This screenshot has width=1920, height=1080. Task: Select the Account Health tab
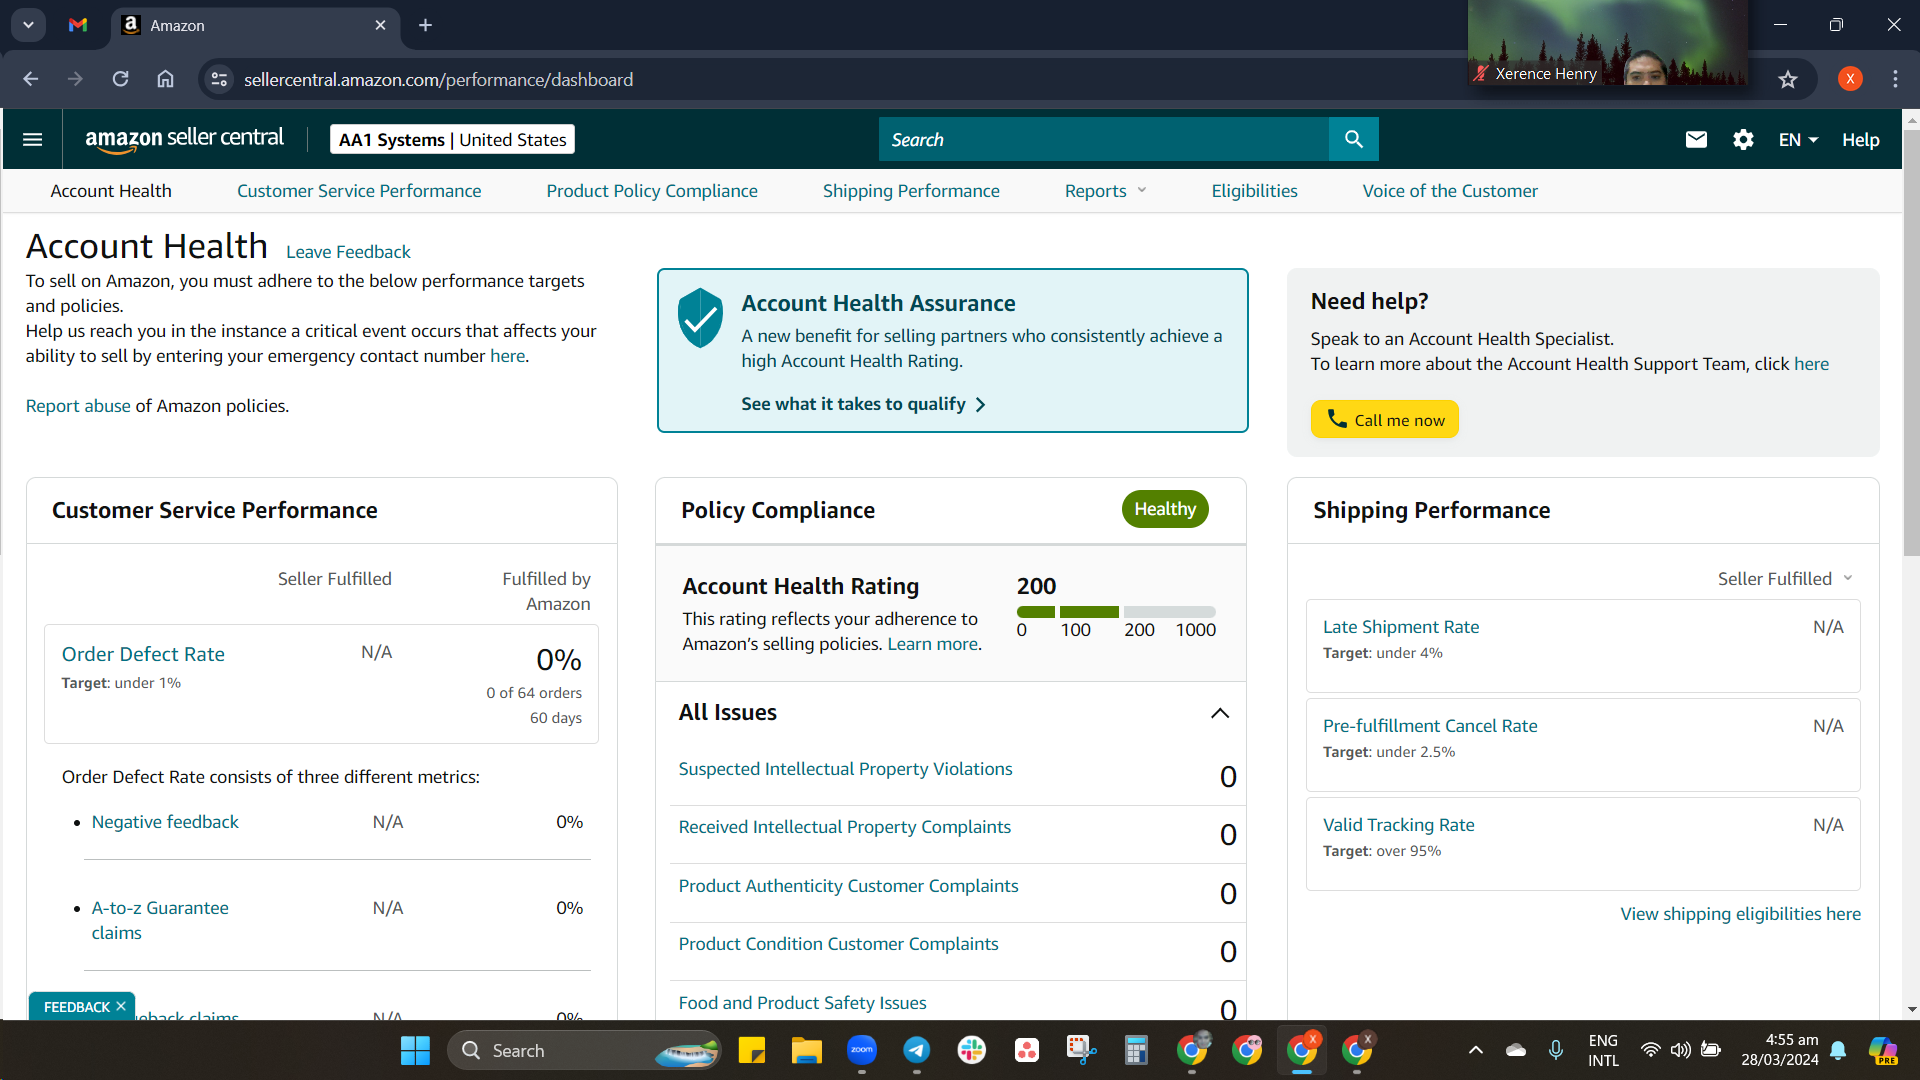click(x=111, y=191)
